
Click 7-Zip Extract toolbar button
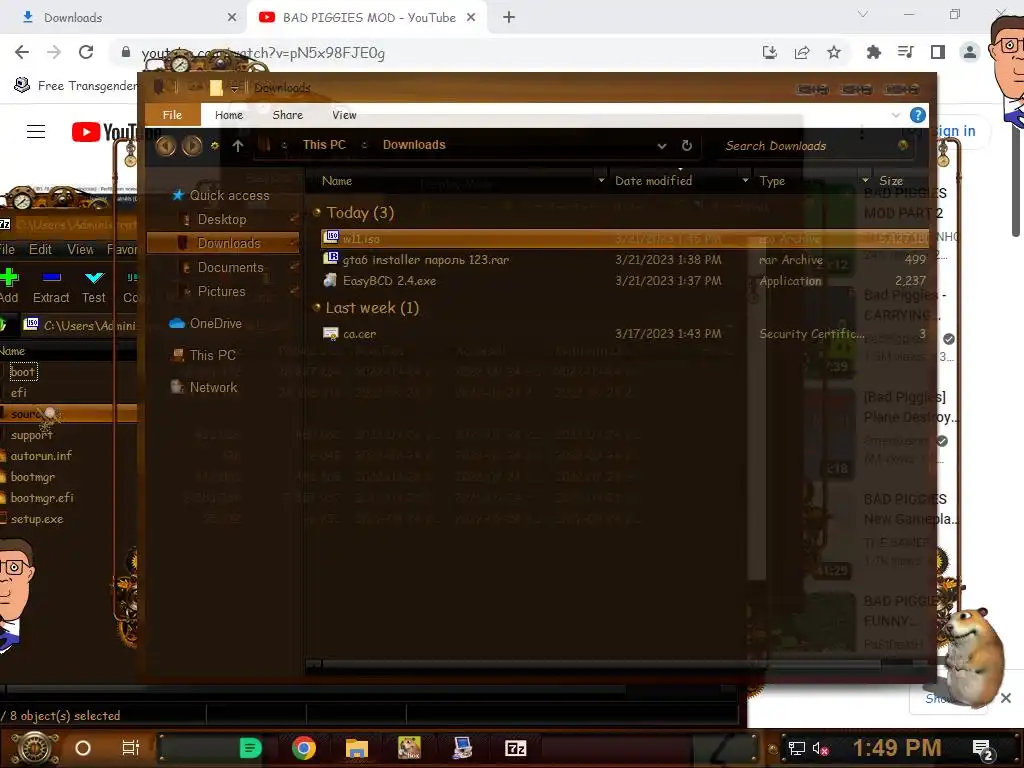(51, 286)
